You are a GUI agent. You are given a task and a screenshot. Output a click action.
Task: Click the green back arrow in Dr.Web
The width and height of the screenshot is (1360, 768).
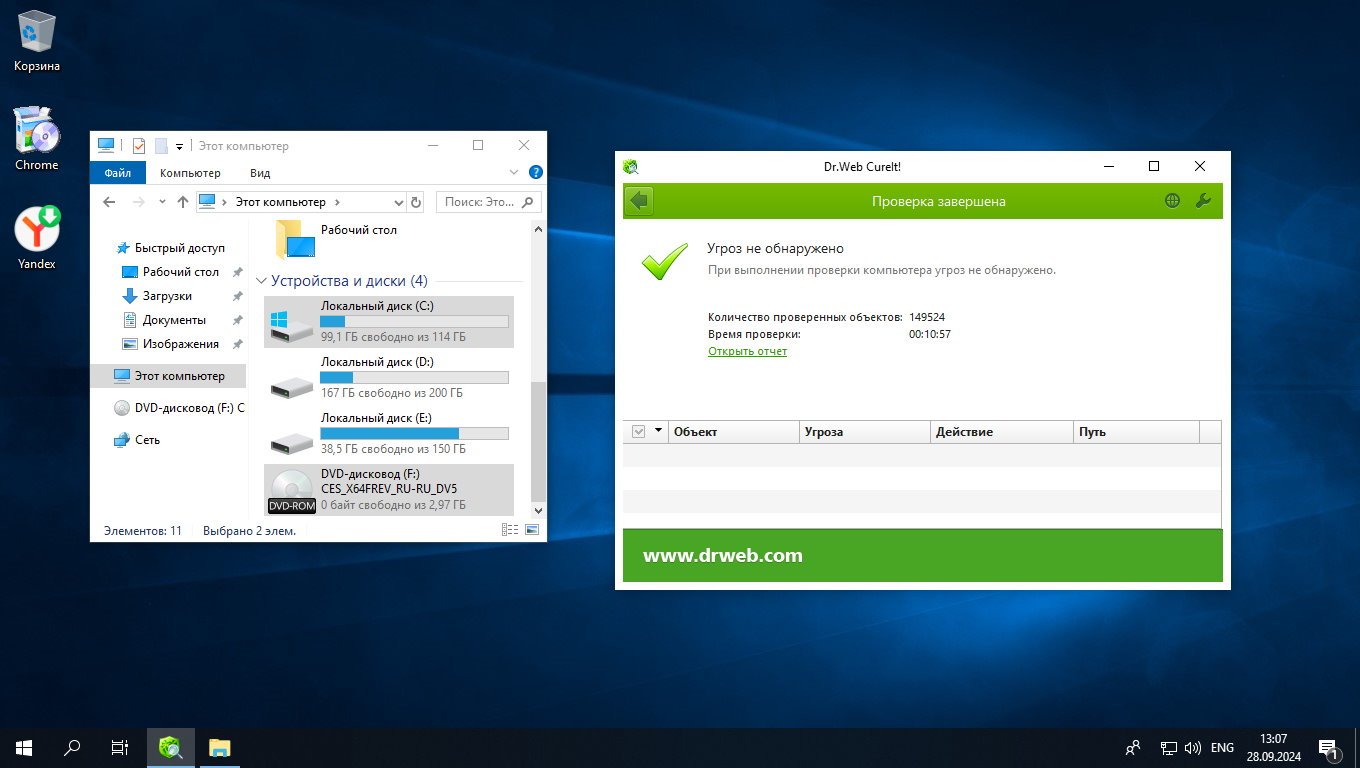[x=640, y=201]
